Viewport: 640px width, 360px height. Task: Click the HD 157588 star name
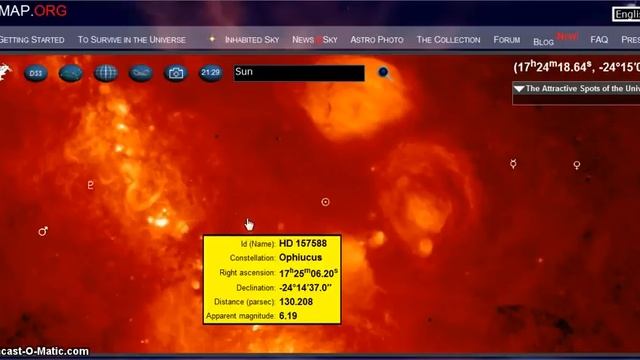click(303, 244)
